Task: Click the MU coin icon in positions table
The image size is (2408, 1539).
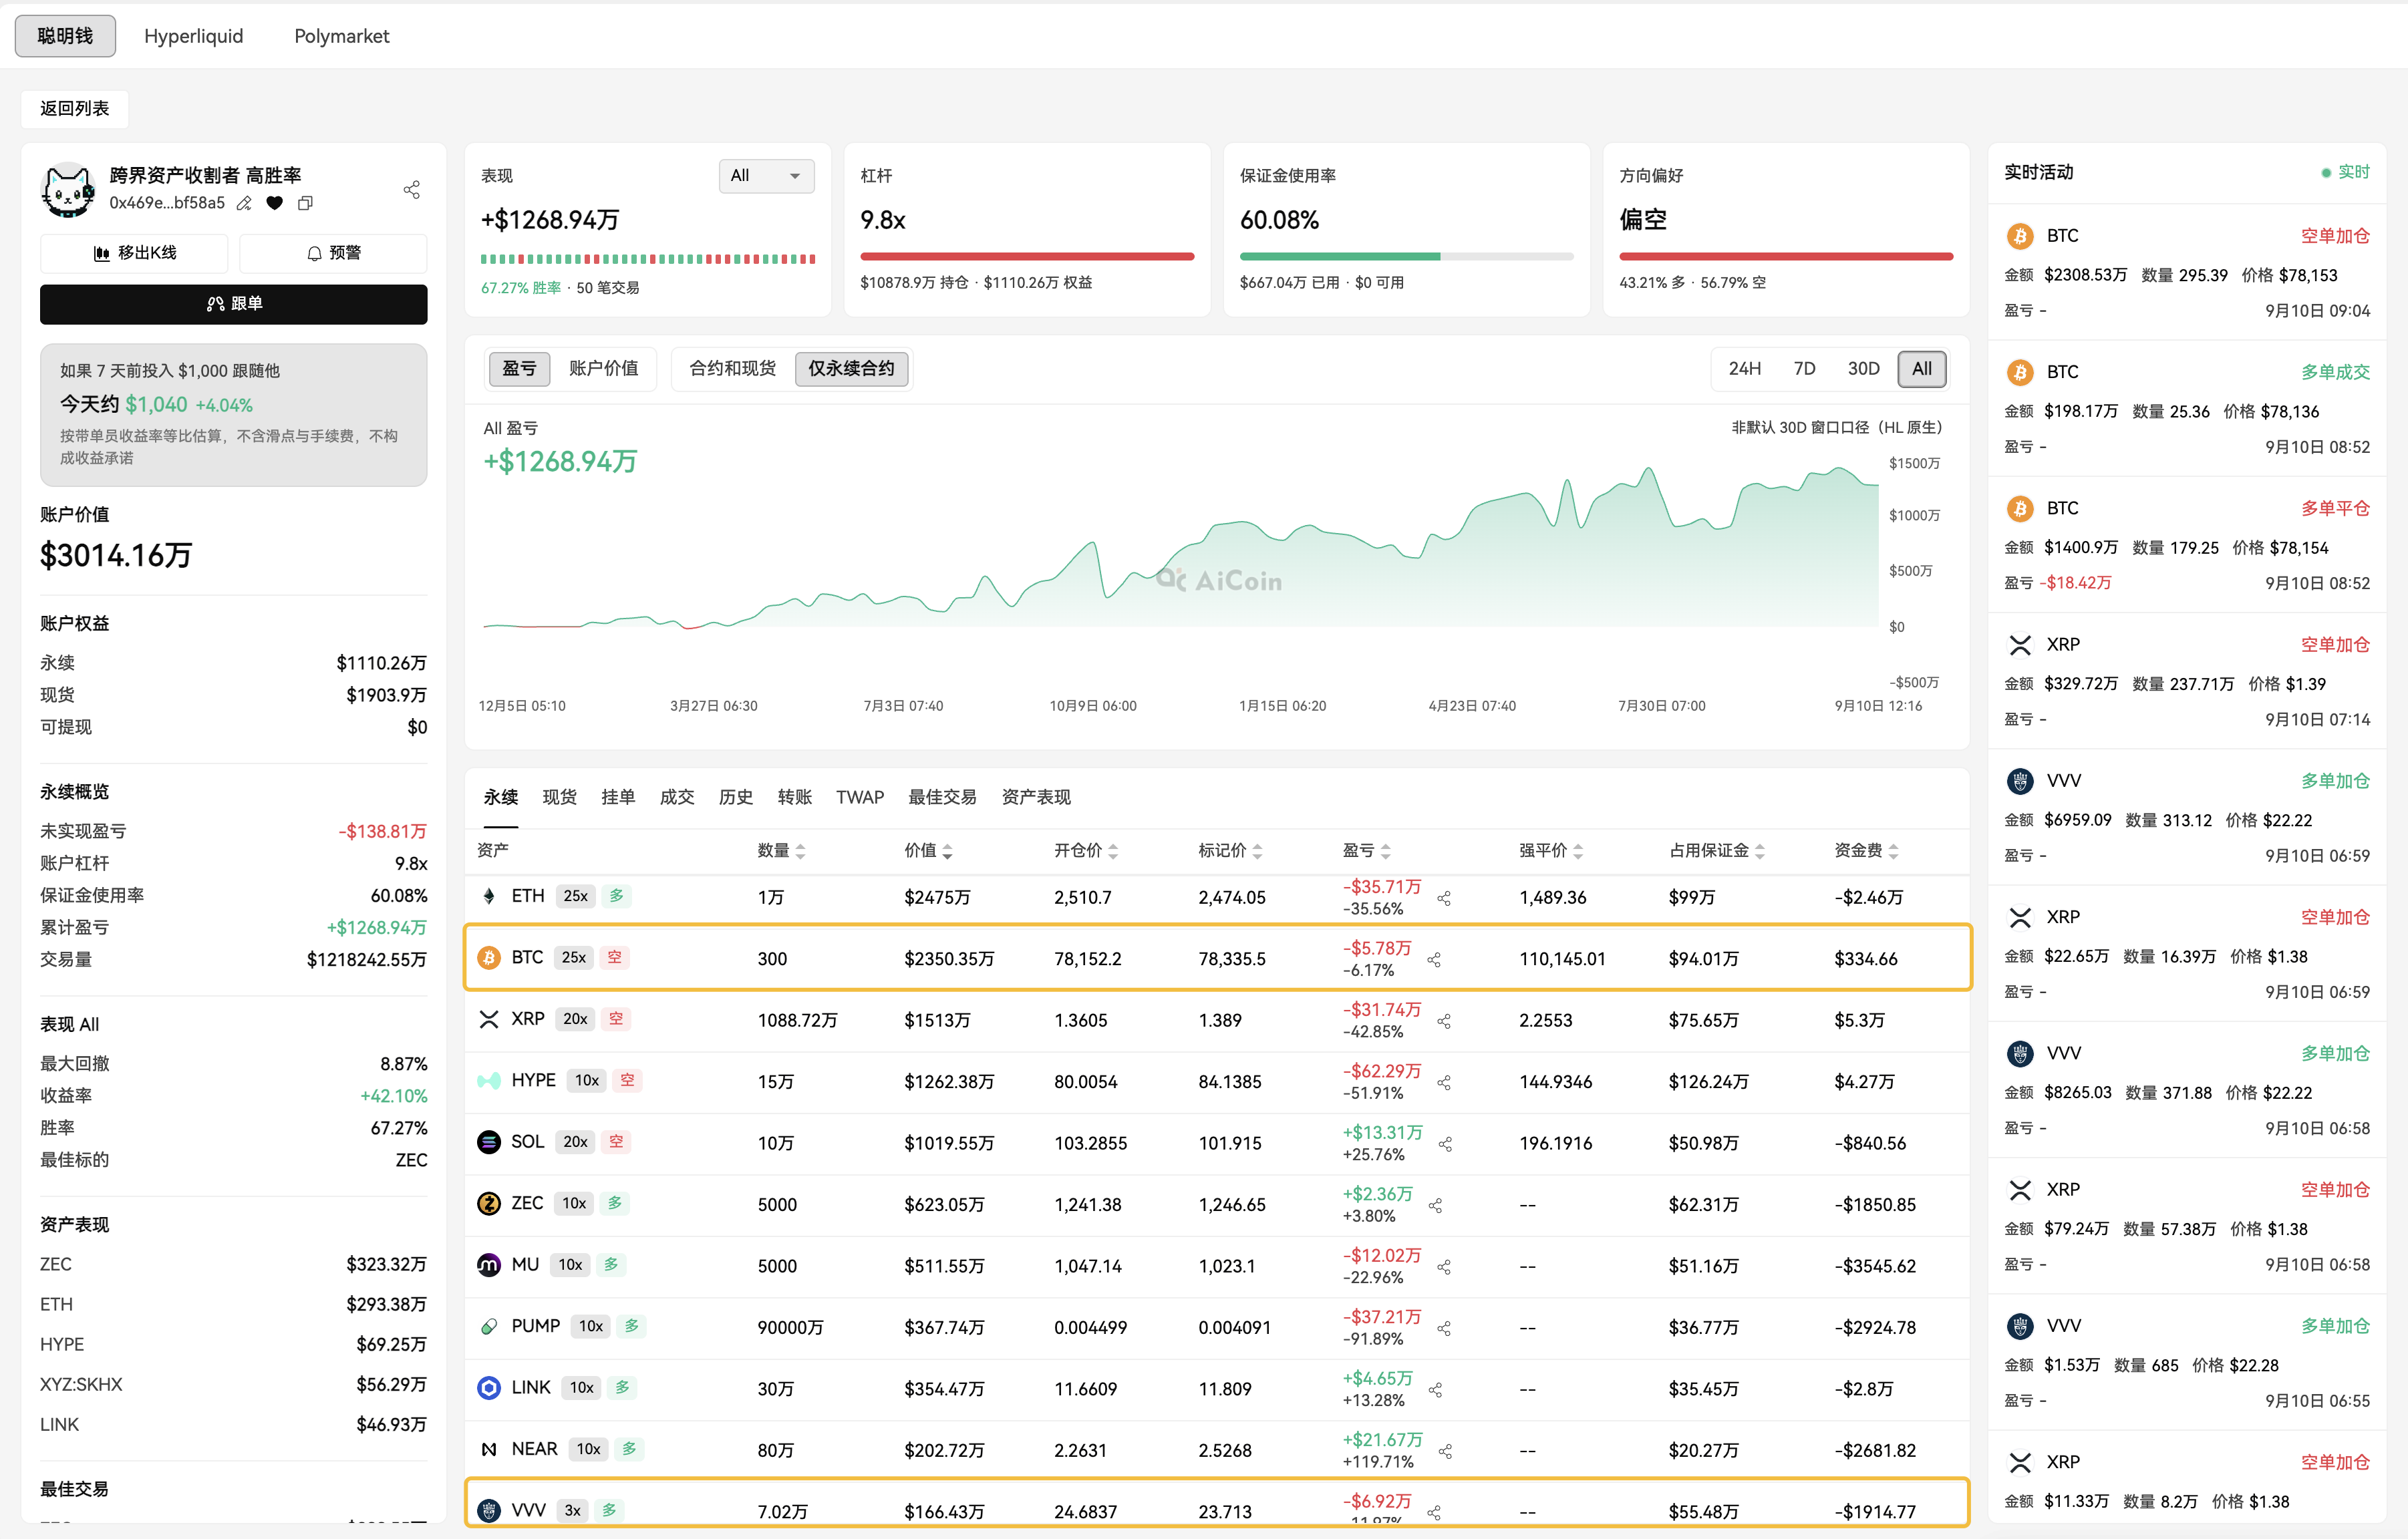Action: (x=489, y=1265)
